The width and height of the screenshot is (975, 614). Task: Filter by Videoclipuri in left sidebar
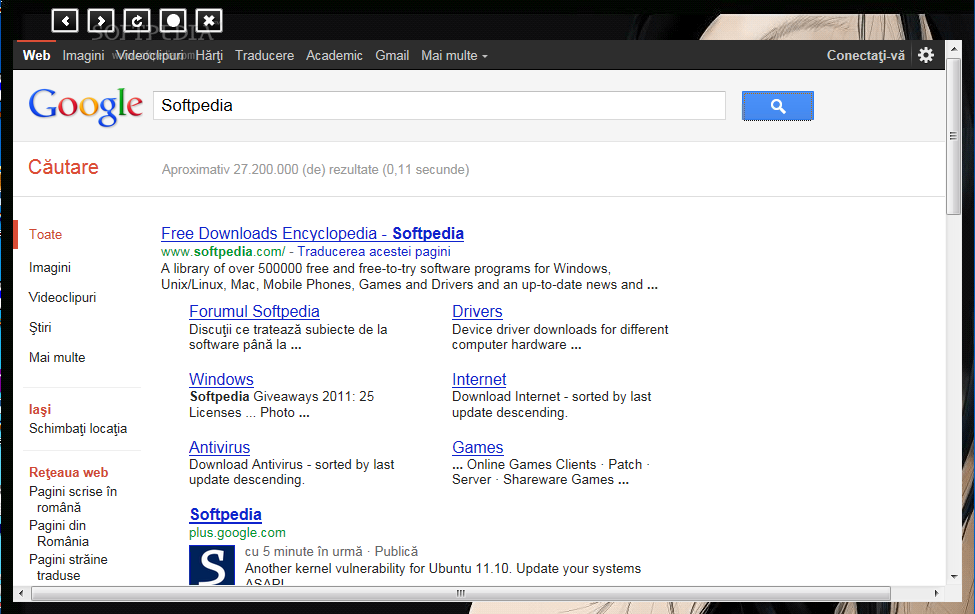pyautogui.click(x=62, y=297)
